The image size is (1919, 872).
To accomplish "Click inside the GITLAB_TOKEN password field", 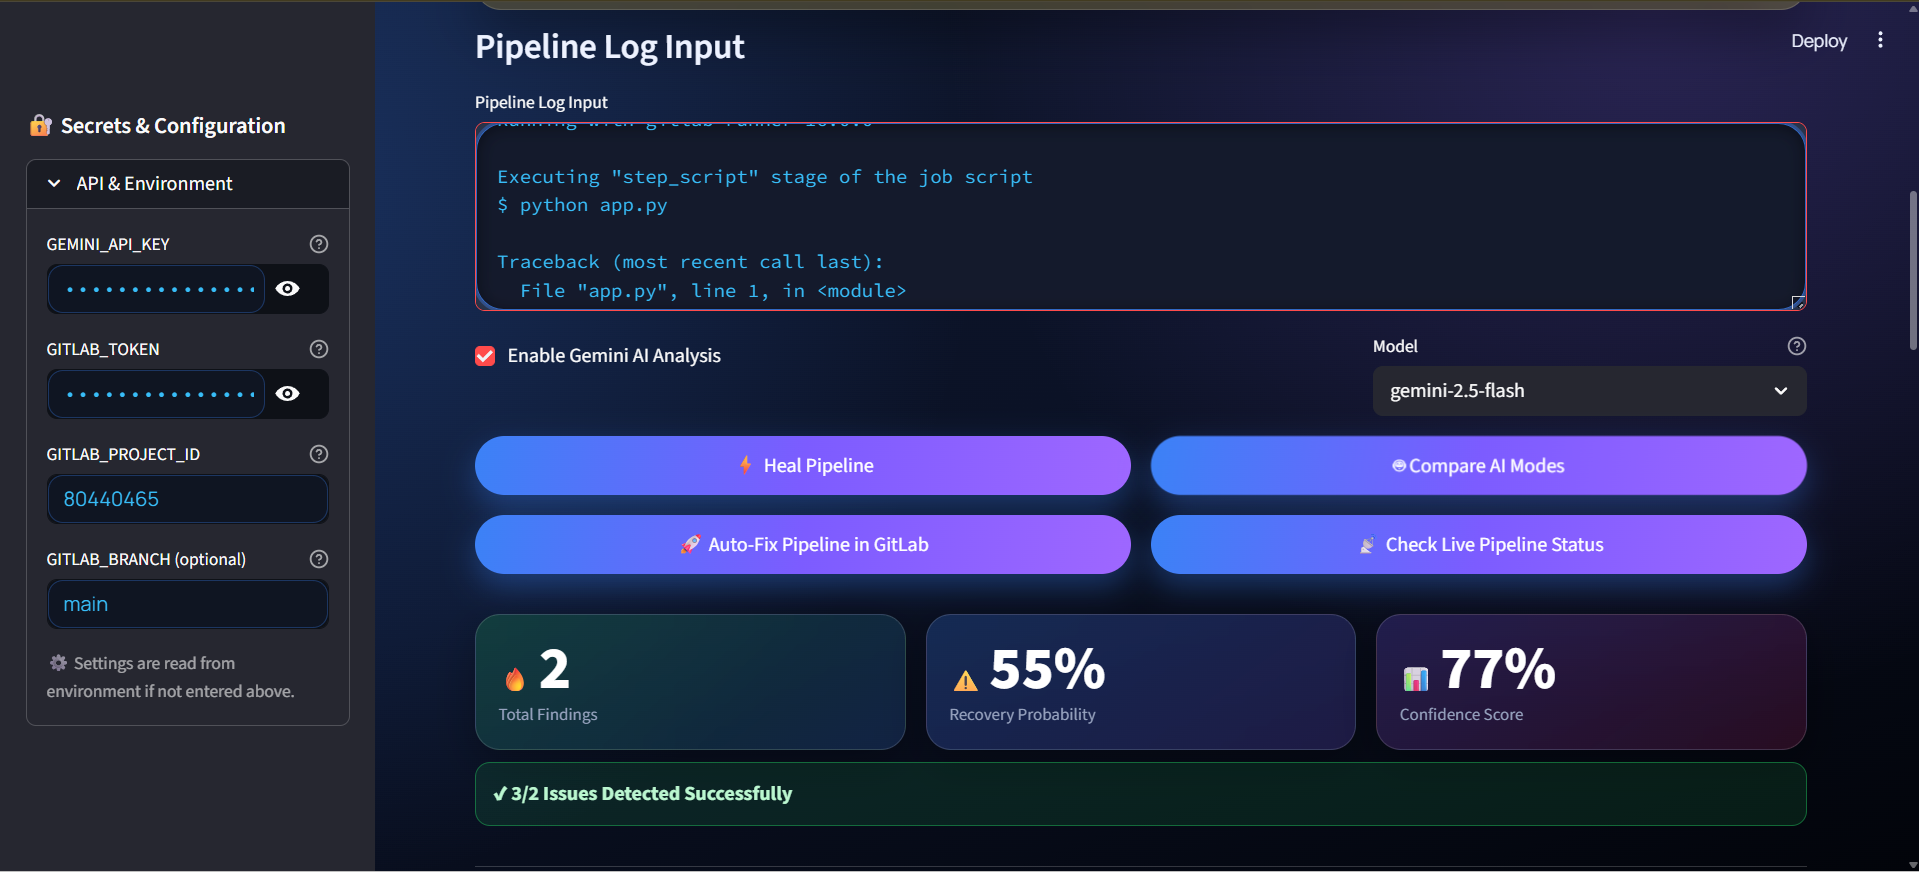I will coord(156,394).
